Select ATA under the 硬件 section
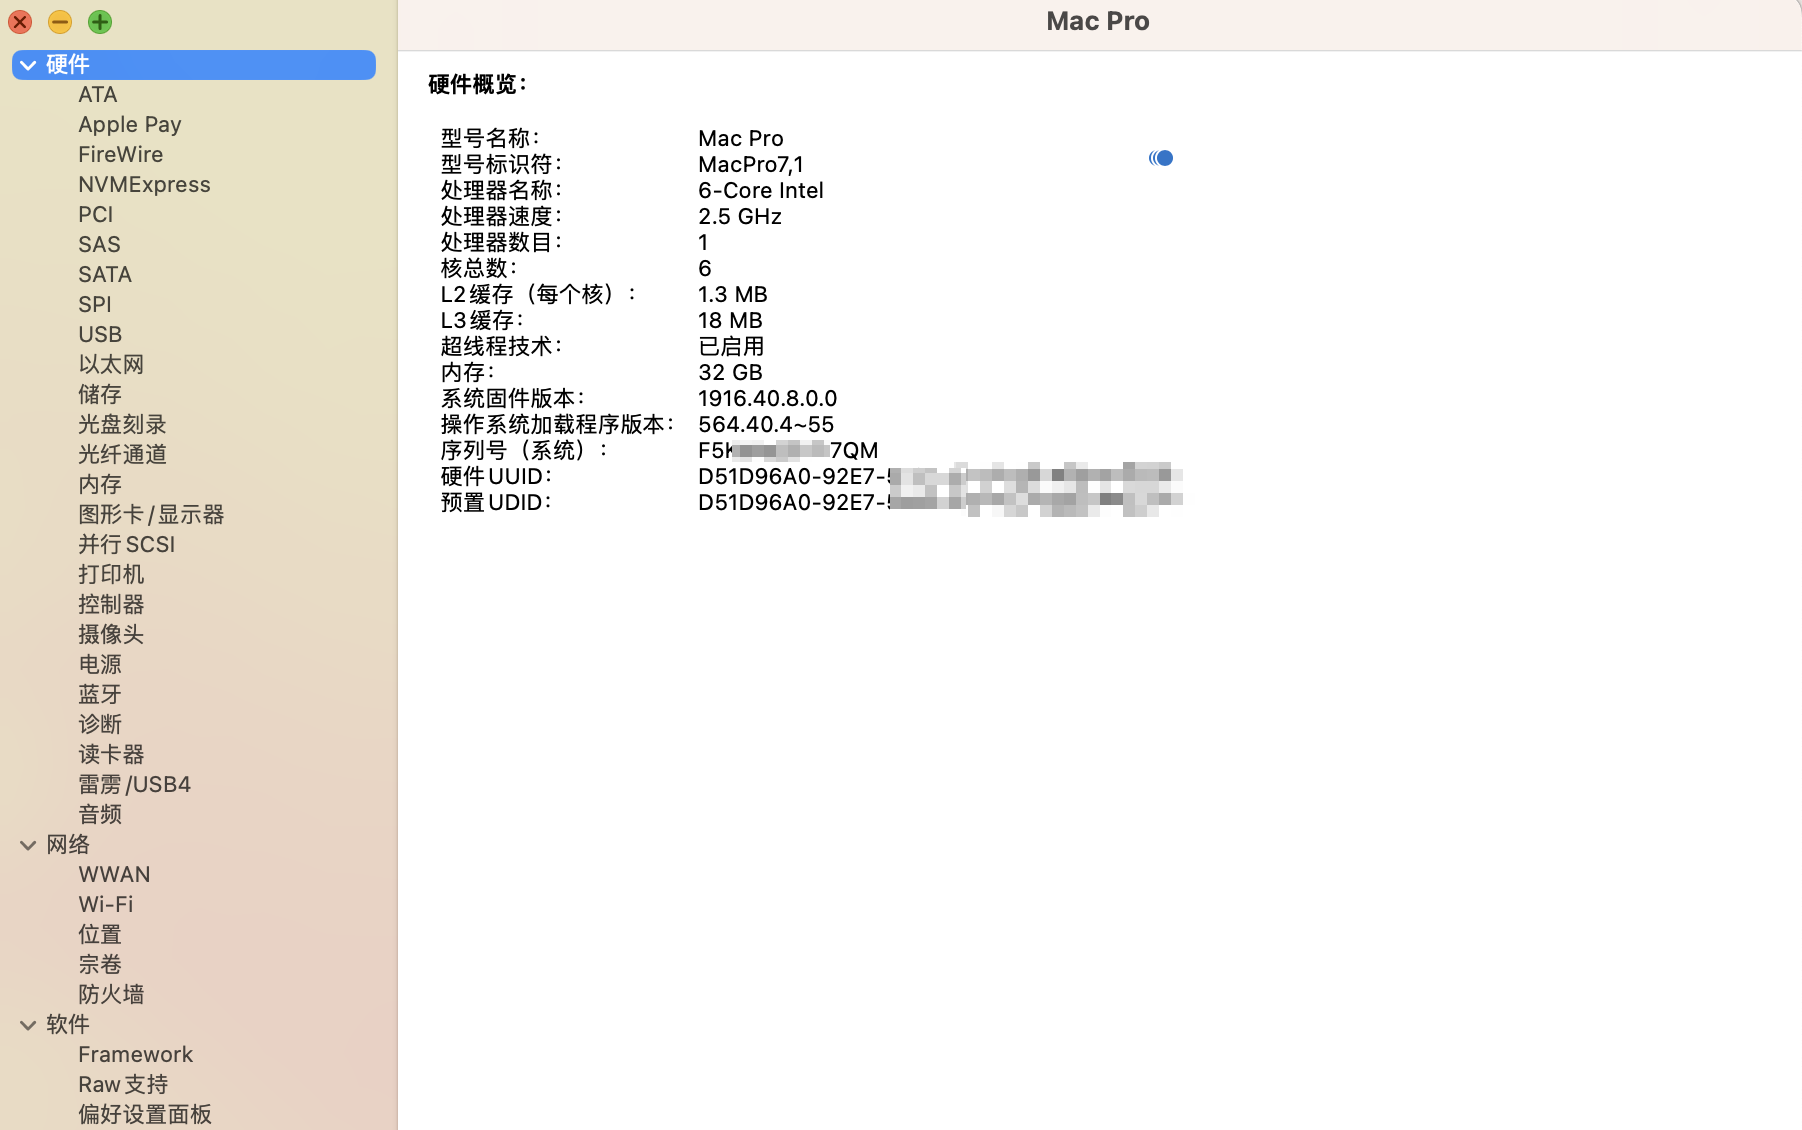 pos(97,94)
